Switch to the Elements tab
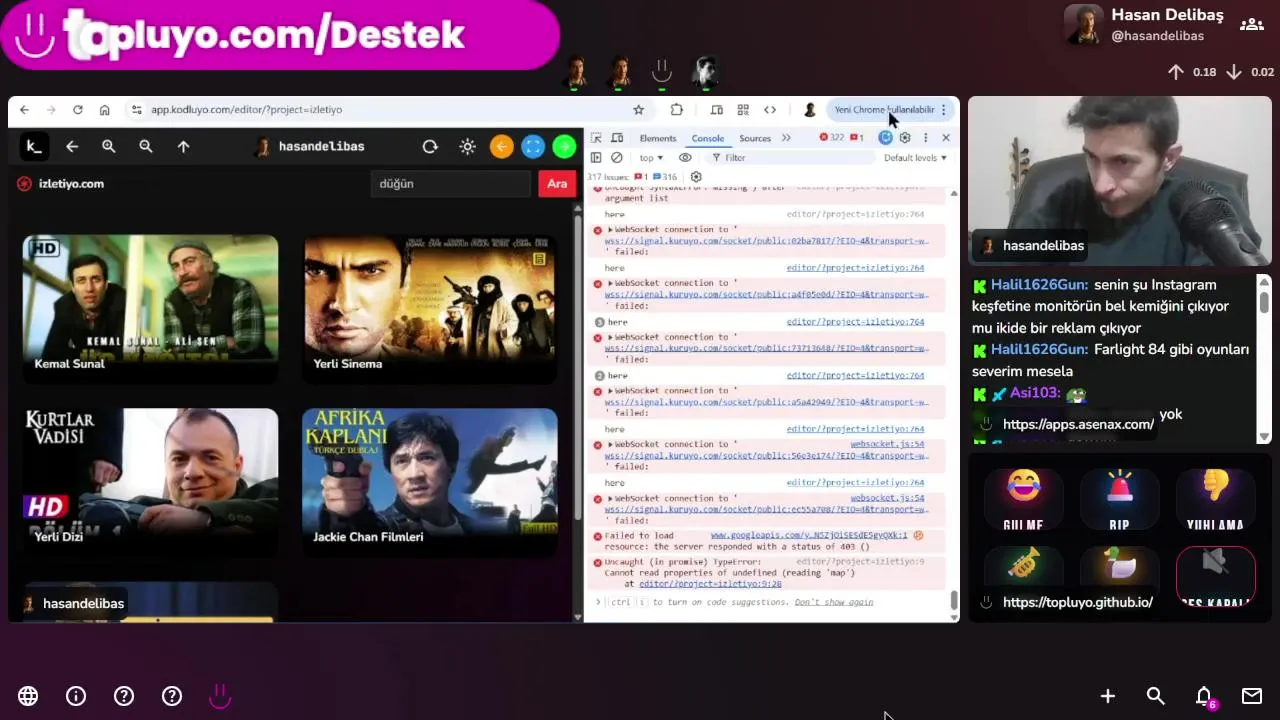 click(x=658, y=138)
